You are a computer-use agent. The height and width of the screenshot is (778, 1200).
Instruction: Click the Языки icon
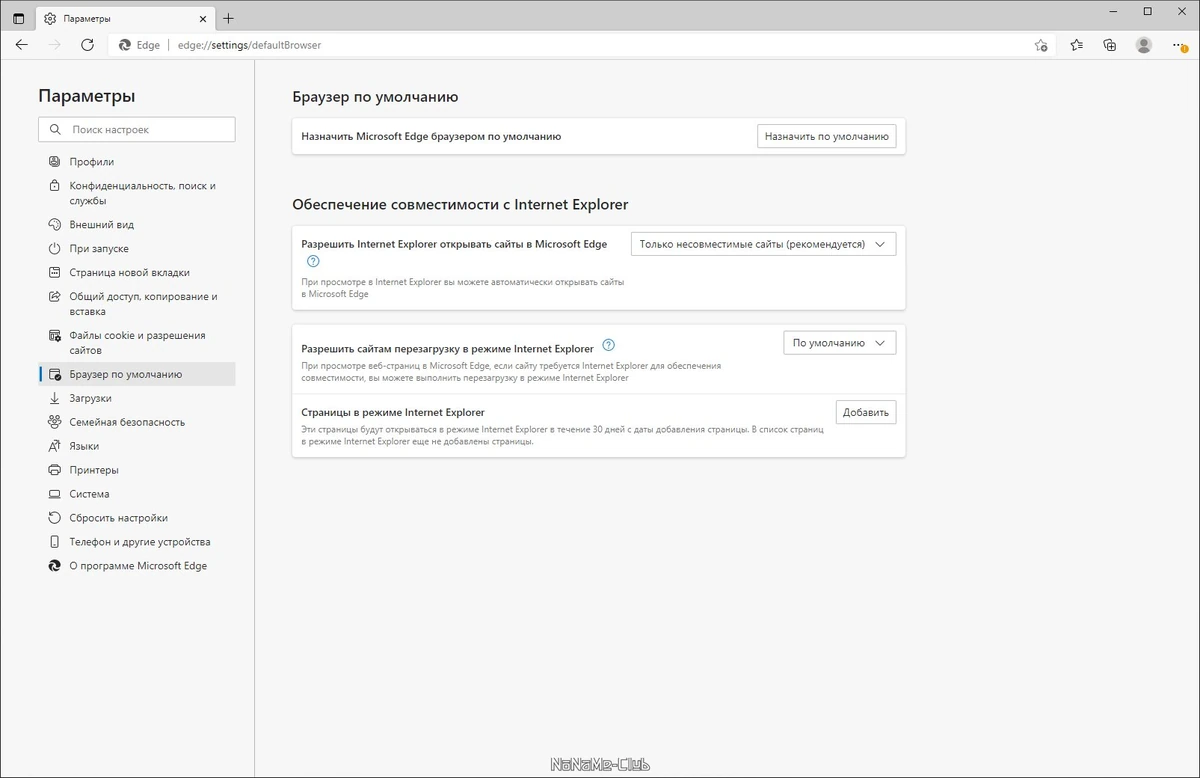[55, 446]
